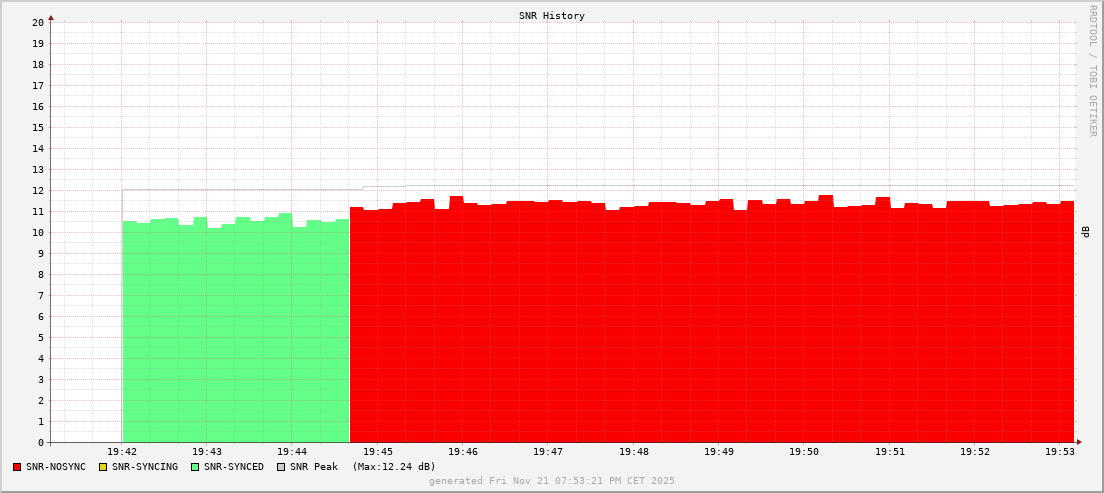The image size is (1104, 493).
Task: Click the 19:45 time axis label
Action: [x=377, y=452]
